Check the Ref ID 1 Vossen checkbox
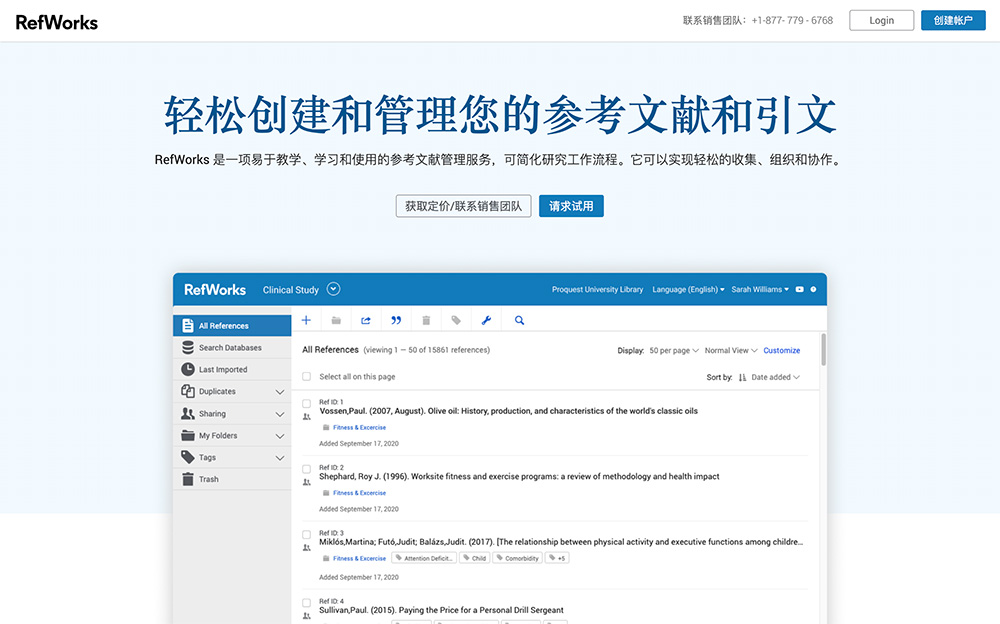The image size is (1000, 624). coord(306,403)
